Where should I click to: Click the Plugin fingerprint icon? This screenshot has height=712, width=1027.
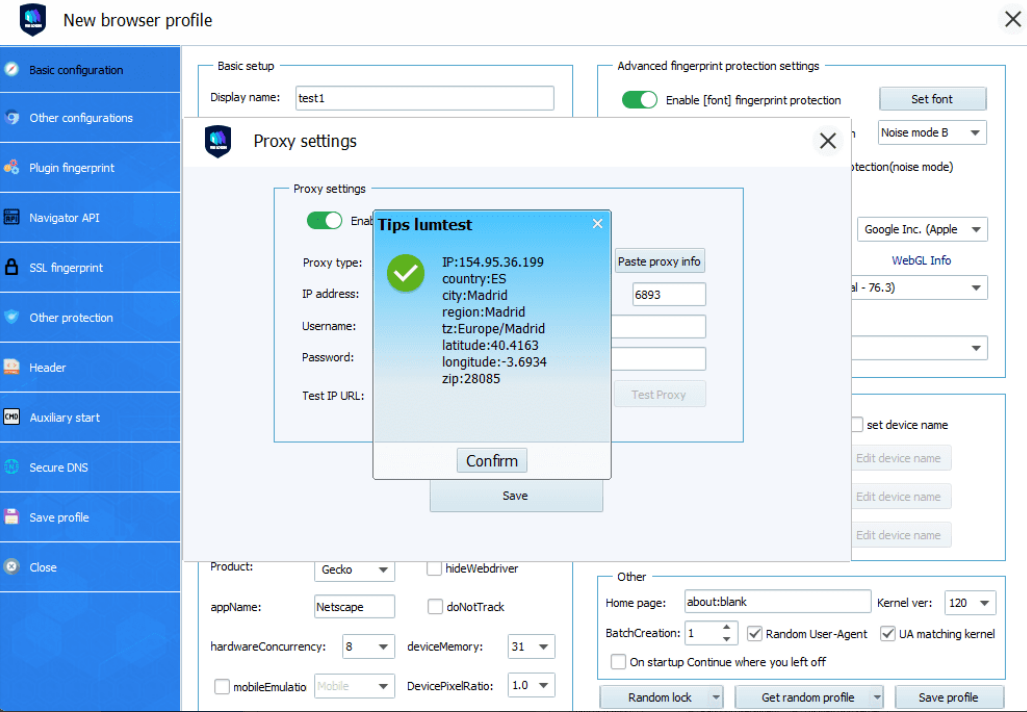pyautogui.click(x=12, y=167)
